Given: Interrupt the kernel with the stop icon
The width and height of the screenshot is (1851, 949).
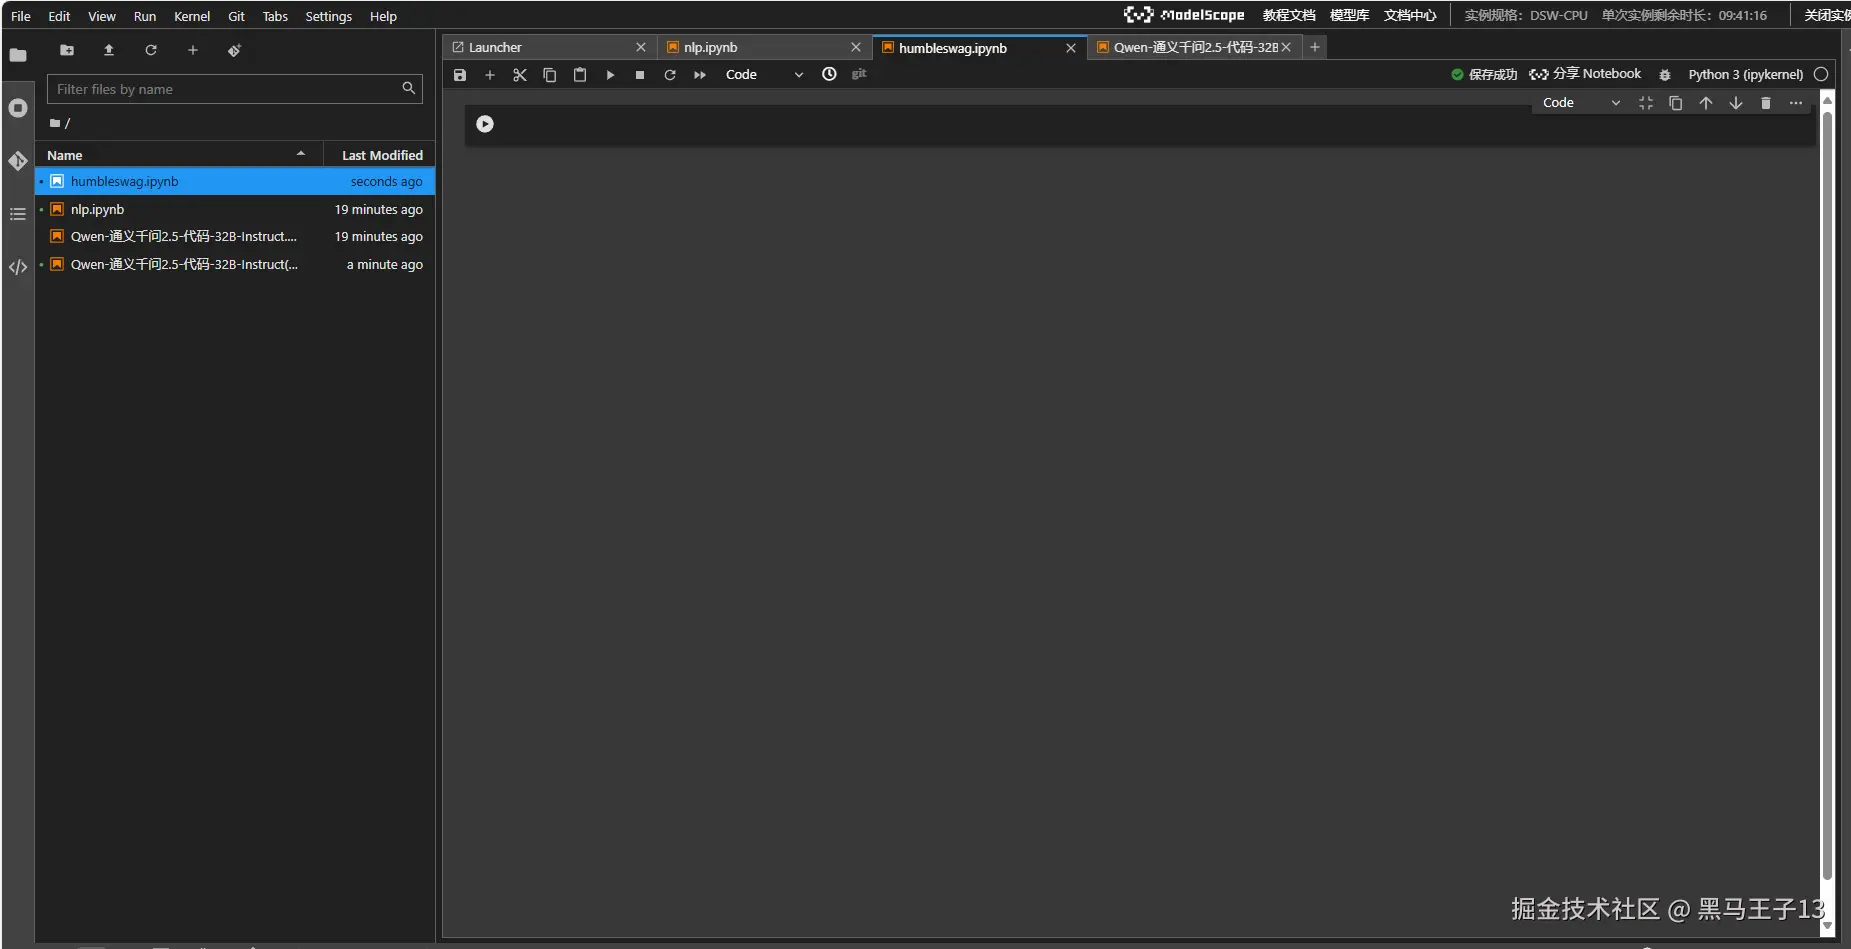Looking at the screenshot, I should [x=640, y=75].
